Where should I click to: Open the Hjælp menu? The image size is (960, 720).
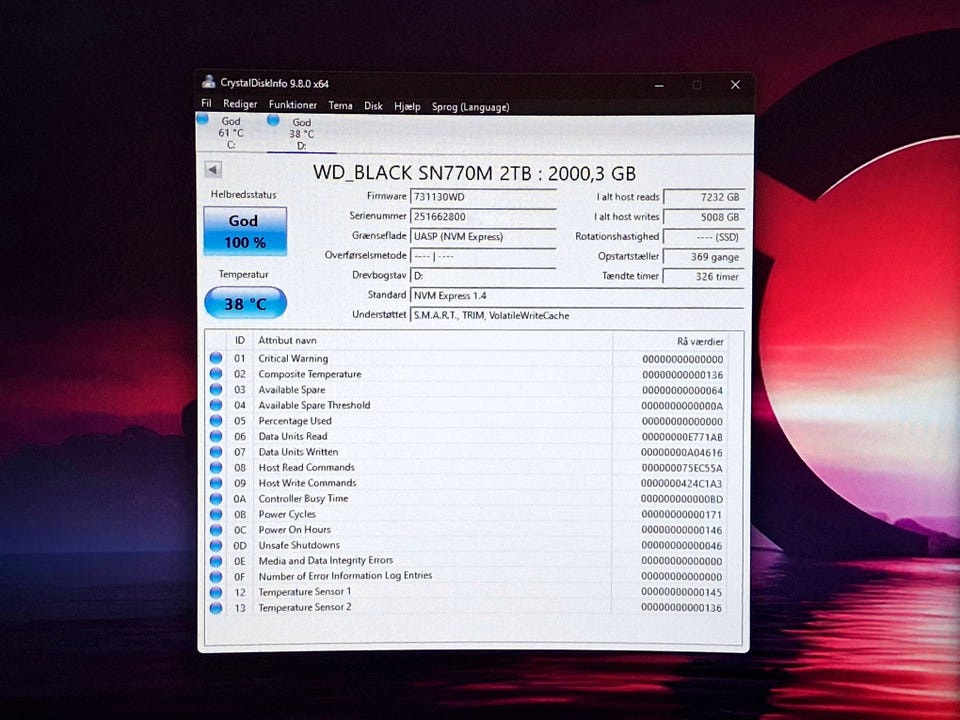[407, 107]
